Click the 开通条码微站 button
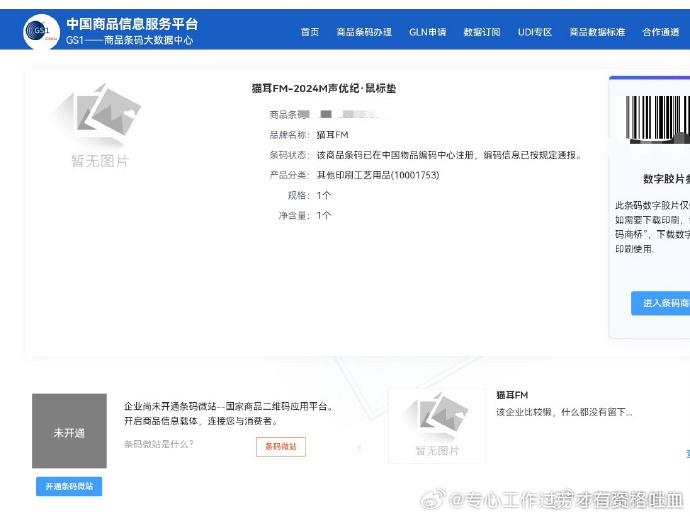Screen dimensions: 690x516 69,486
